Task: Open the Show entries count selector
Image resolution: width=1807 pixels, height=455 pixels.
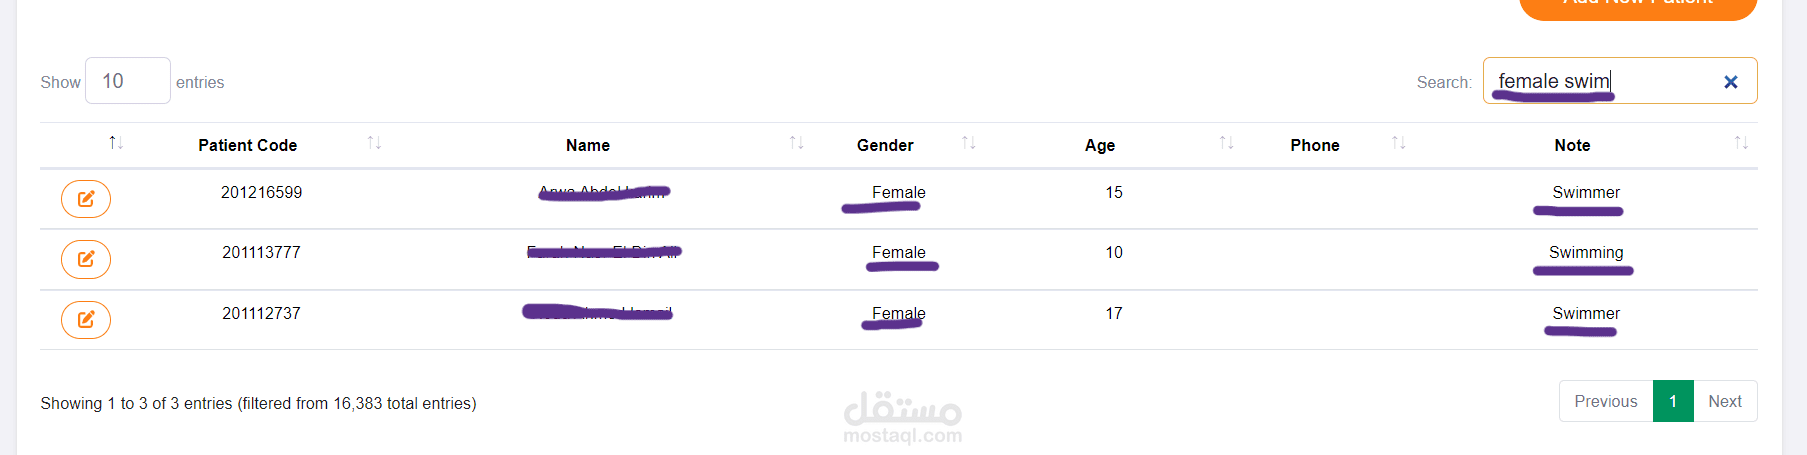Action: coord(128,81)
